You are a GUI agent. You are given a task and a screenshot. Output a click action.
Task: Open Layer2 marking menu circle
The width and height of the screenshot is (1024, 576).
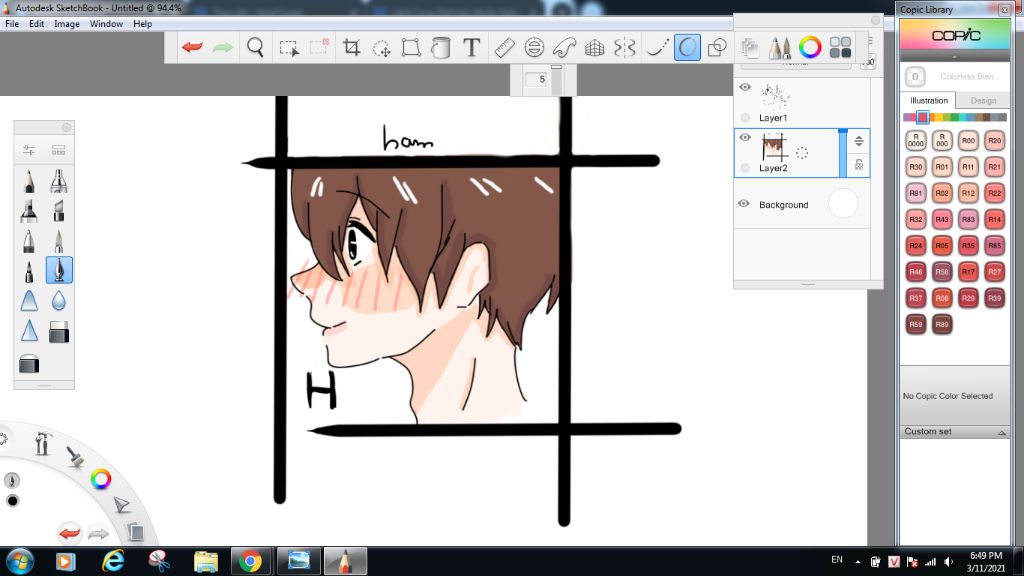pyautogui.click(x=802, y=153)
